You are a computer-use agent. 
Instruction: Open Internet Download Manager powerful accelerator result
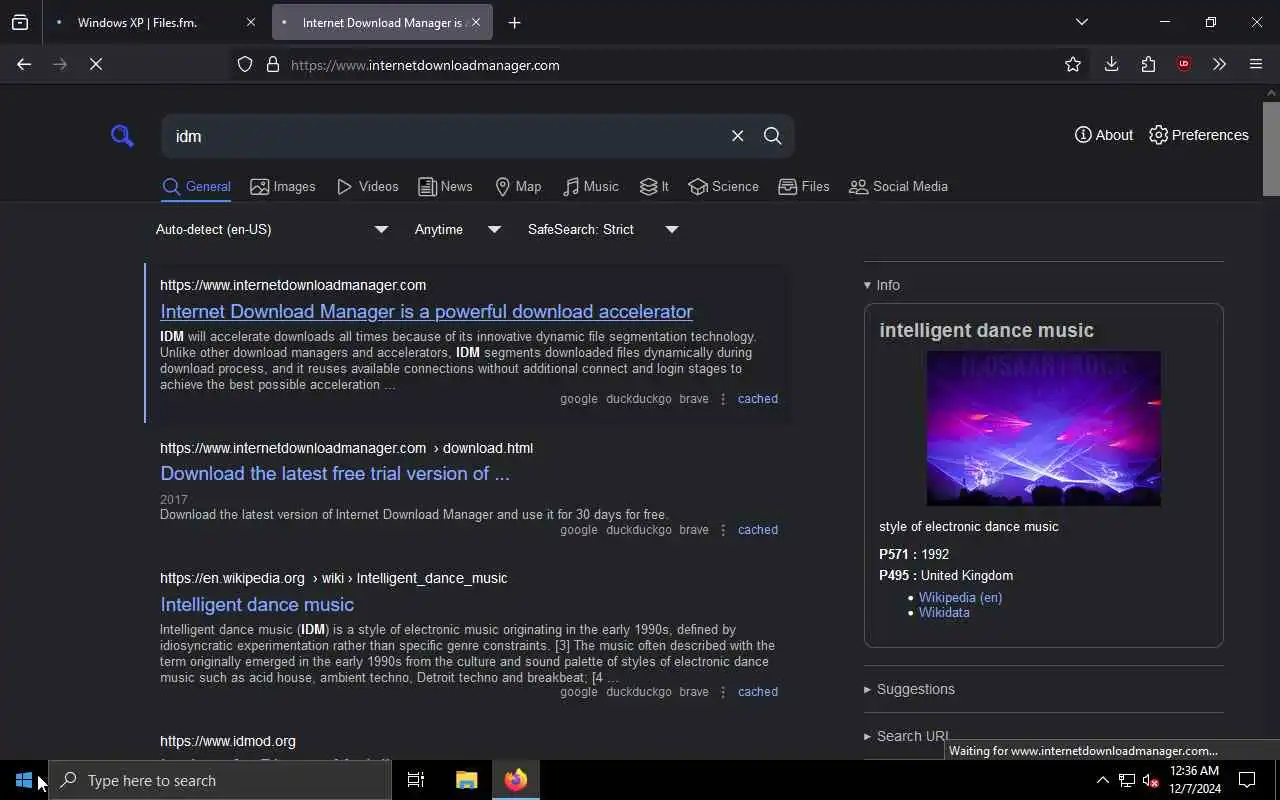(426, 311)
